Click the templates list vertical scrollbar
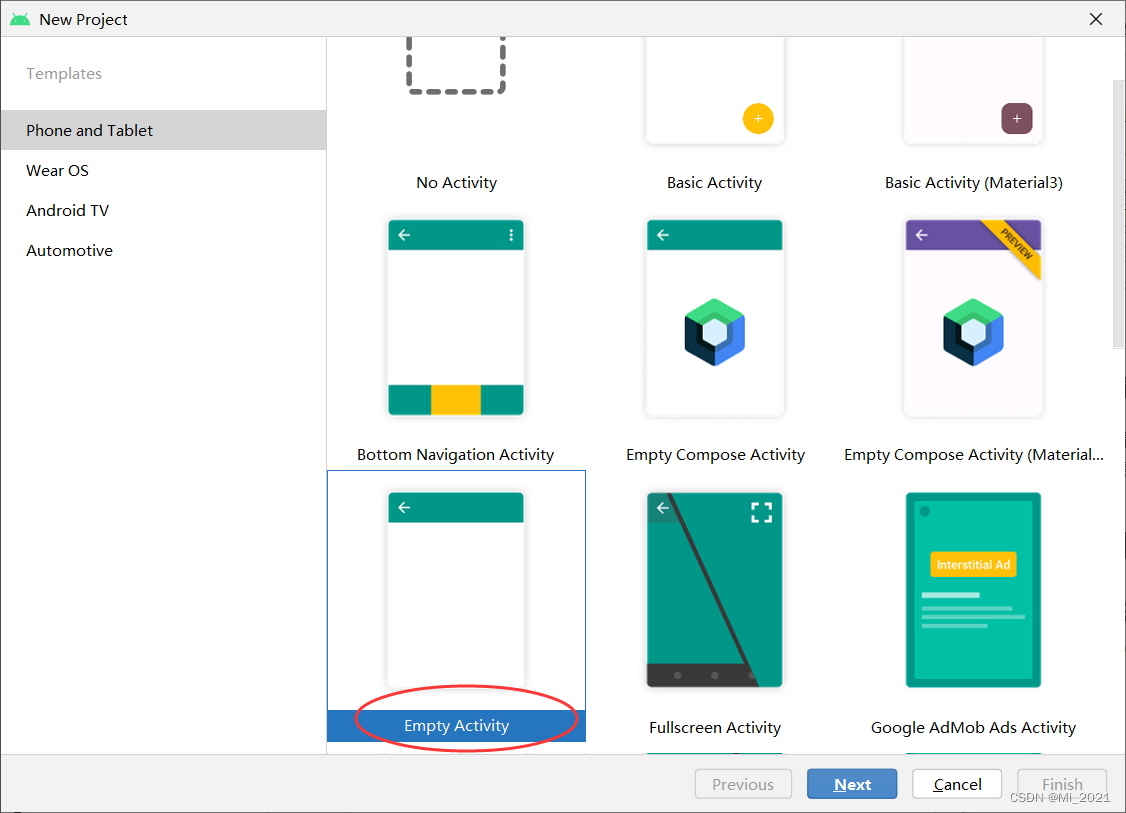Viewport: 1126px width, 813px height. pyautogui.click(x=1119, y=213)
